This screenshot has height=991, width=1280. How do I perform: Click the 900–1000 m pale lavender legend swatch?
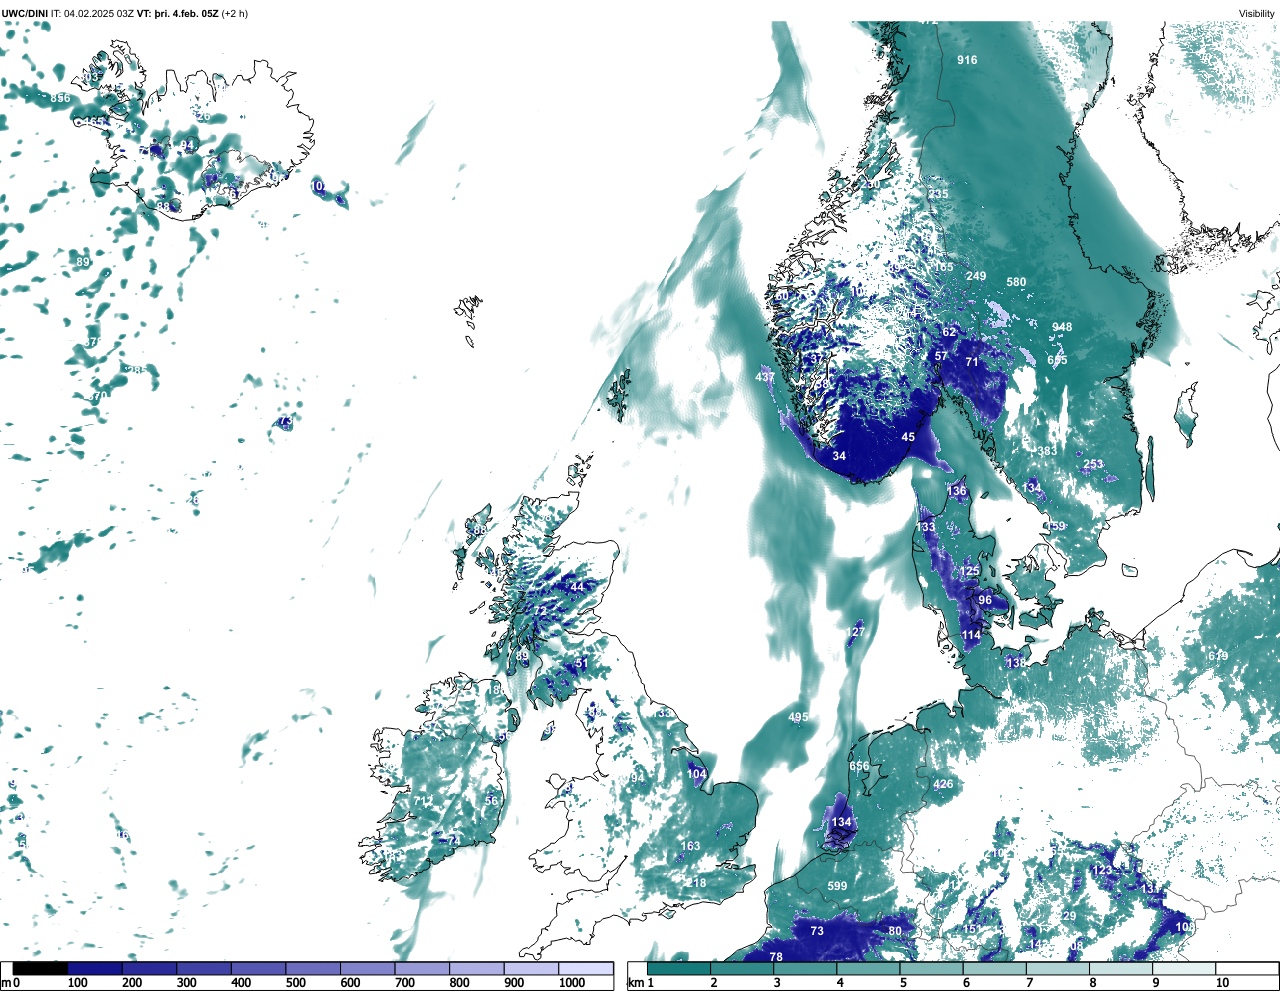531,968
